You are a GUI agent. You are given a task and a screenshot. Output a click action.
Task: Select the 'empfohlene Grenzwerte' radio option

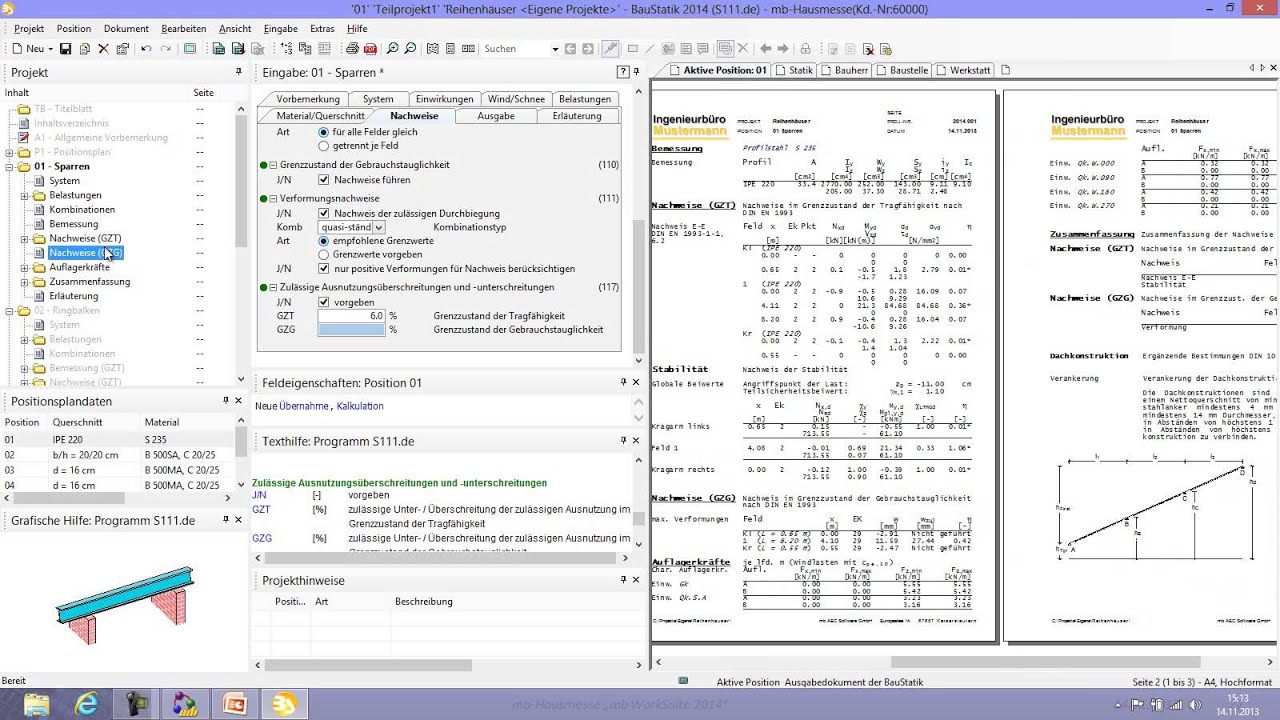[x=323, y=241]
